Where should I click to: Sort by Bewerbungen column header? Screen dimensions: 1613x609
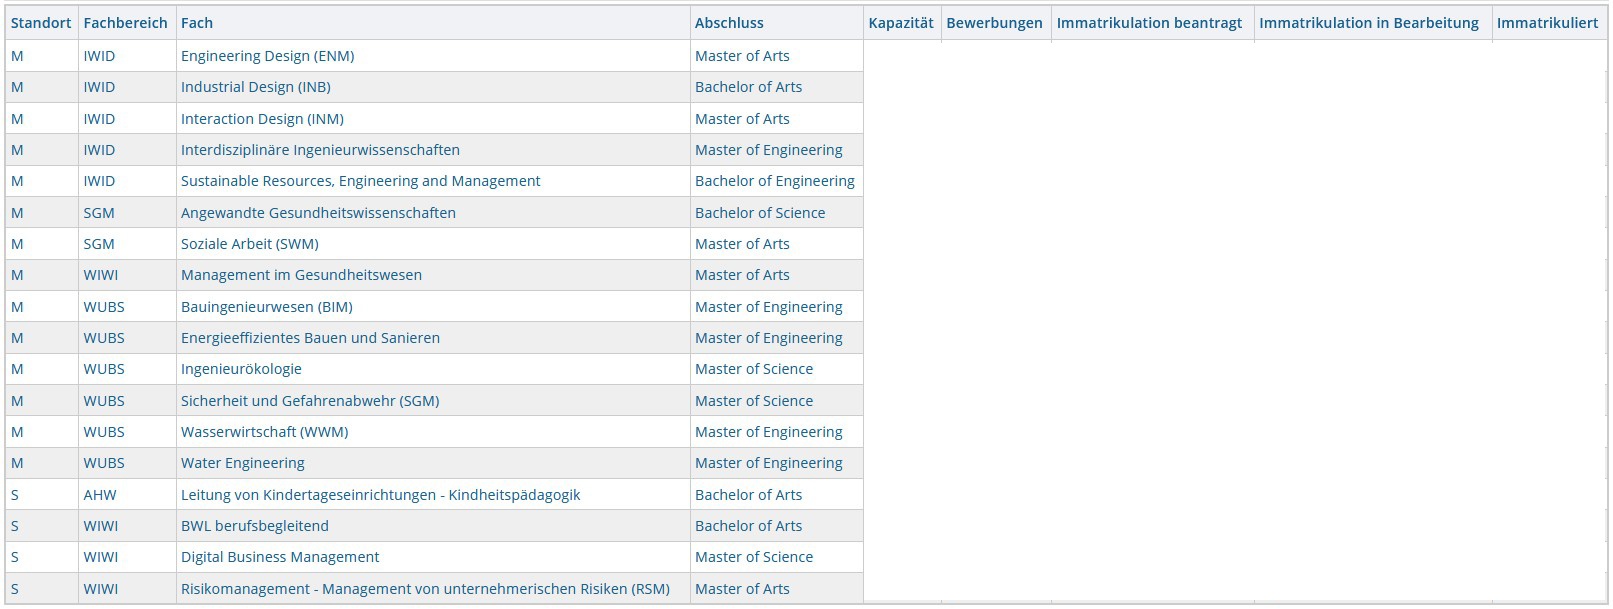coord(994,23)
